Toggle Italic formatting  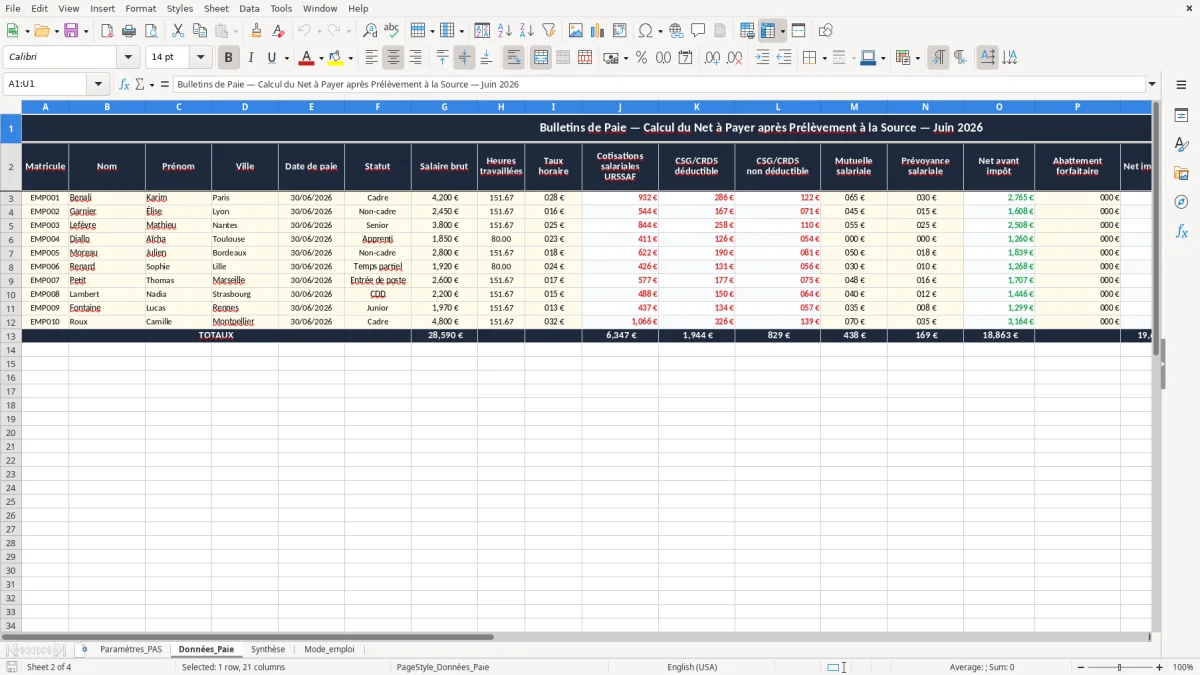coord(251,58)
